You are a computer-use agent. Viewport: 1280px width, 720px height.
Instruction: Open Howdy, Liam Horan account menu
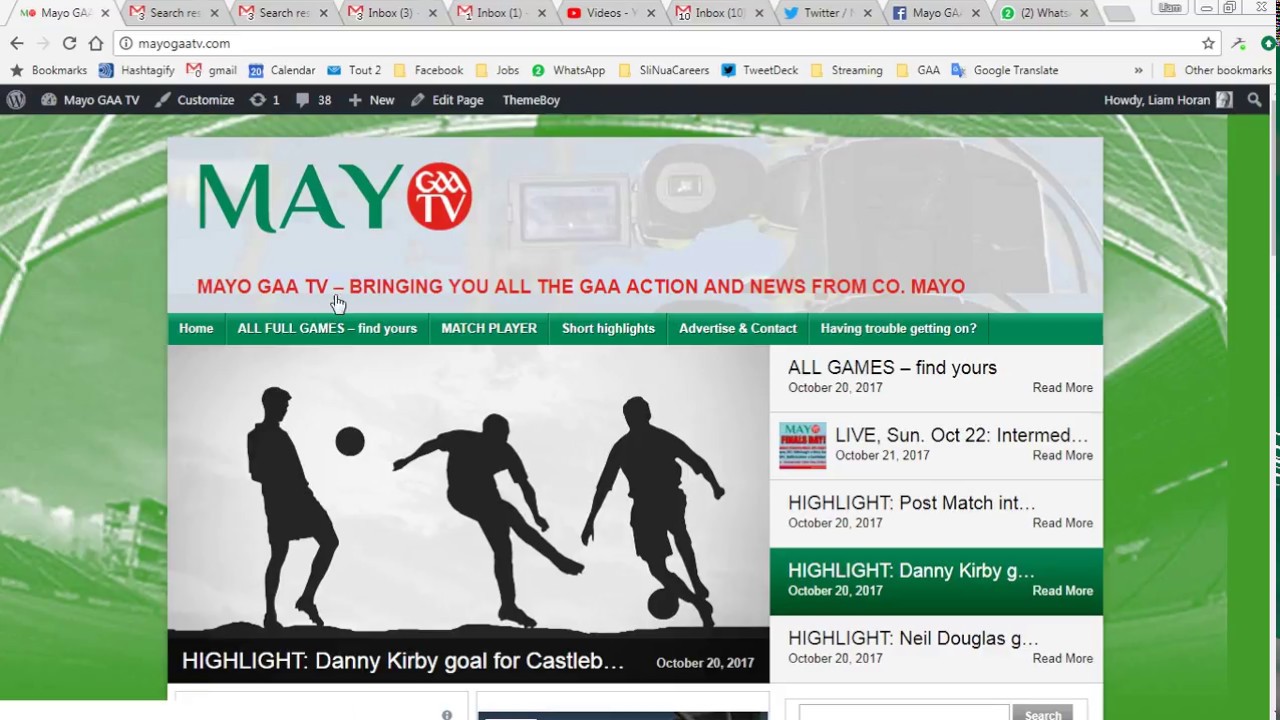pyautogui.click(x=1168, y=100)
